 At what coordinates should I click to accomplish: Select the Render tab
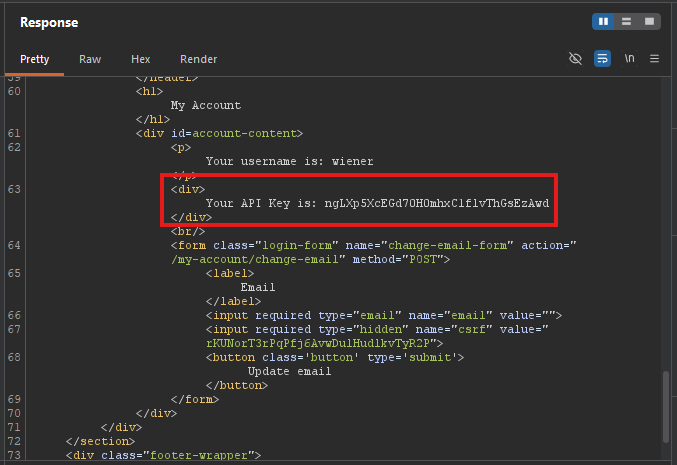click(x=198, y=59)
